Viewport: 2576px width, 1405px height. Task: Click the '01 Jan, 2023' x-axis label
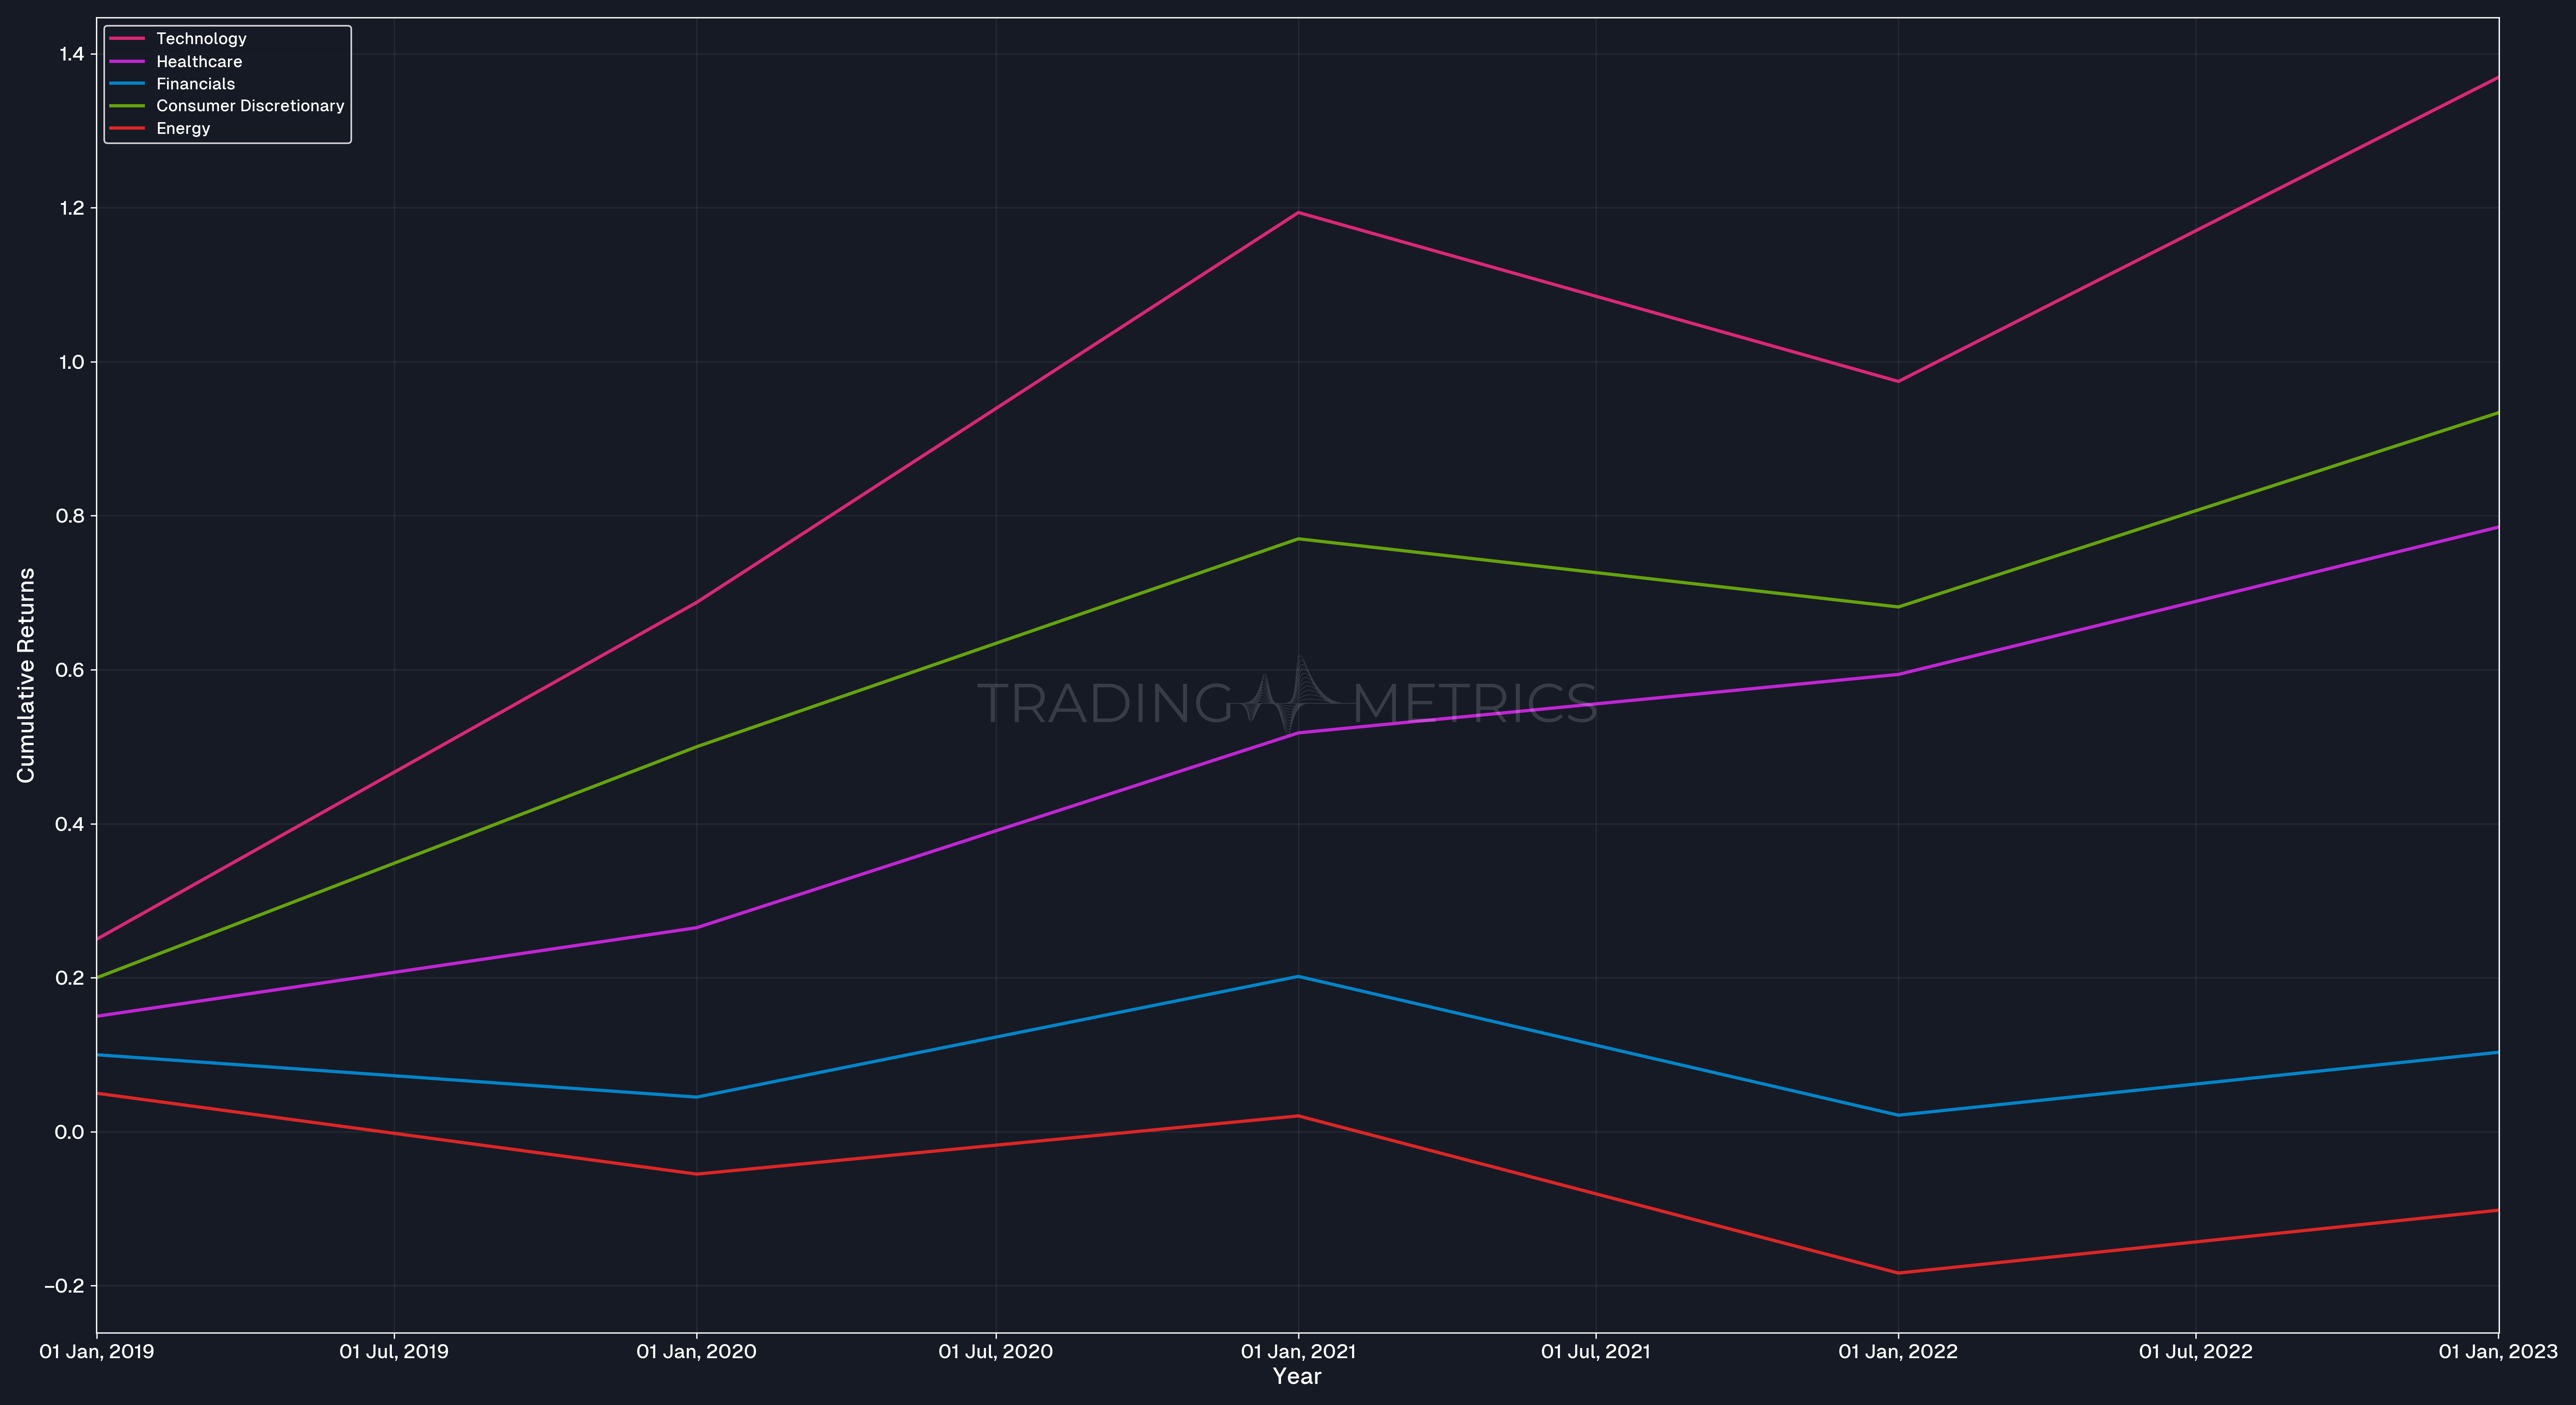pyautogui.click(x=2498, y=1352)
